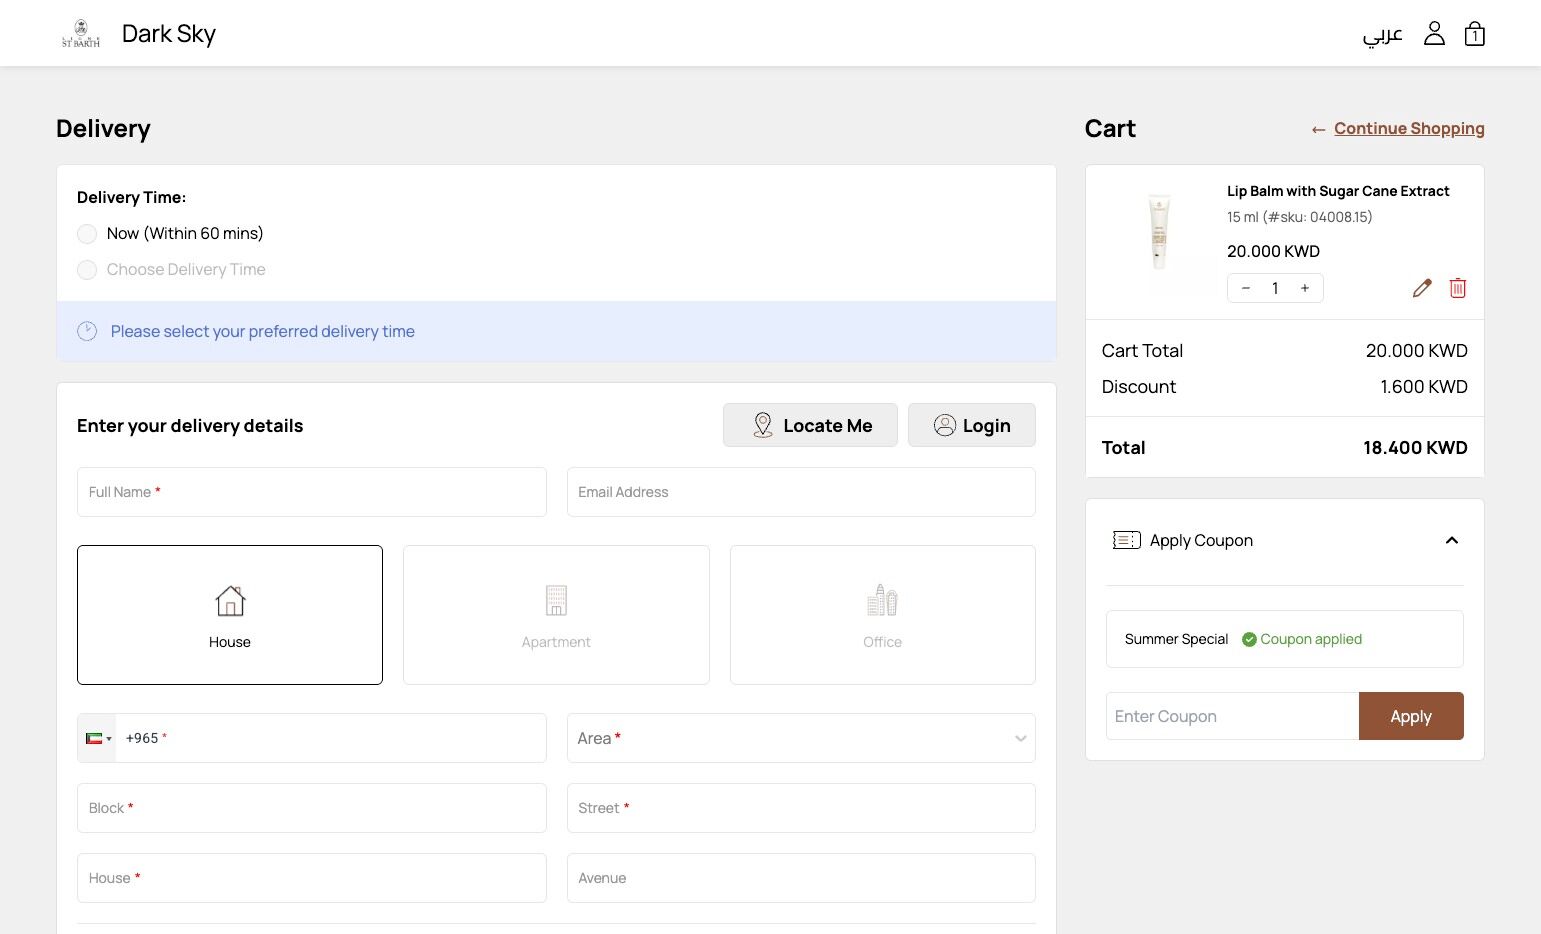Collapse the Apply Coupon section

(x=1451, y=540)
